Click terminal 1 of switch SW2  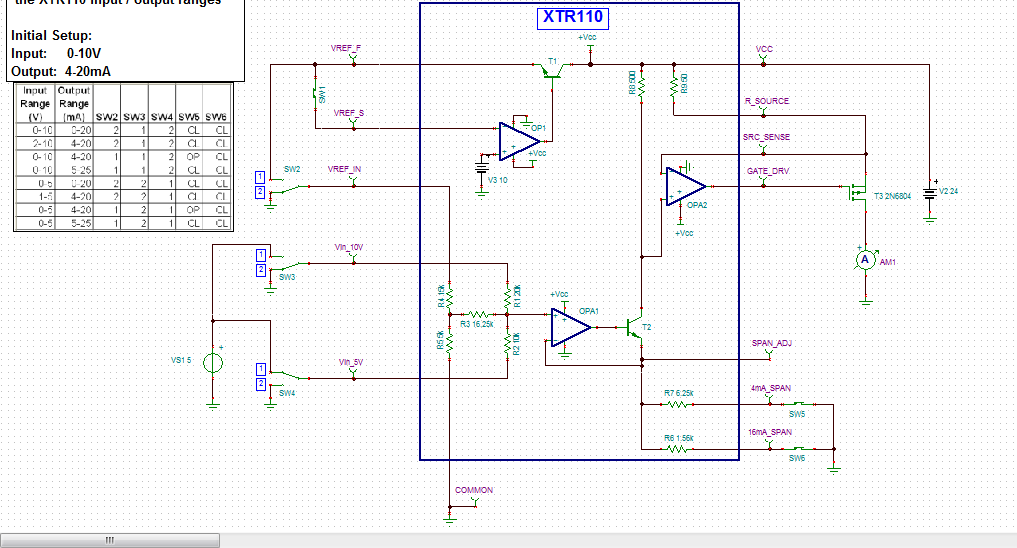tap(260, 177)
